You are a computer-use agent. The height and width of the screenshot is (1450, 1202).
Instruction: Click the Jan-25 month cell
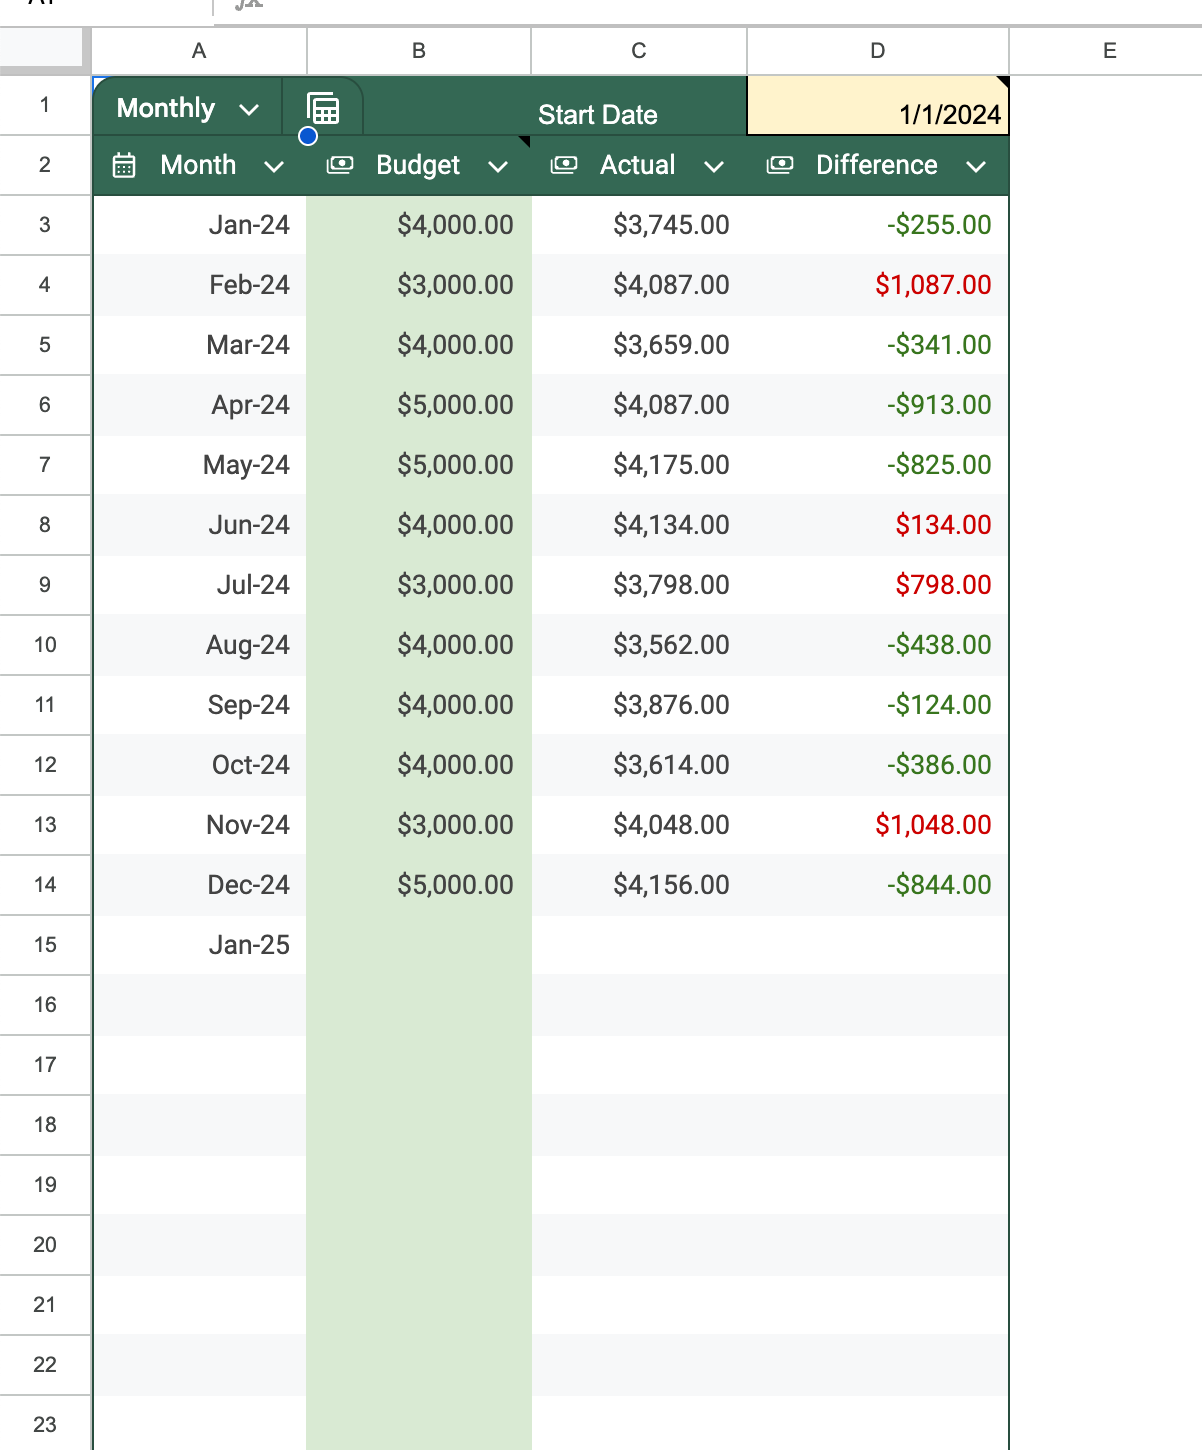(200, 945)
